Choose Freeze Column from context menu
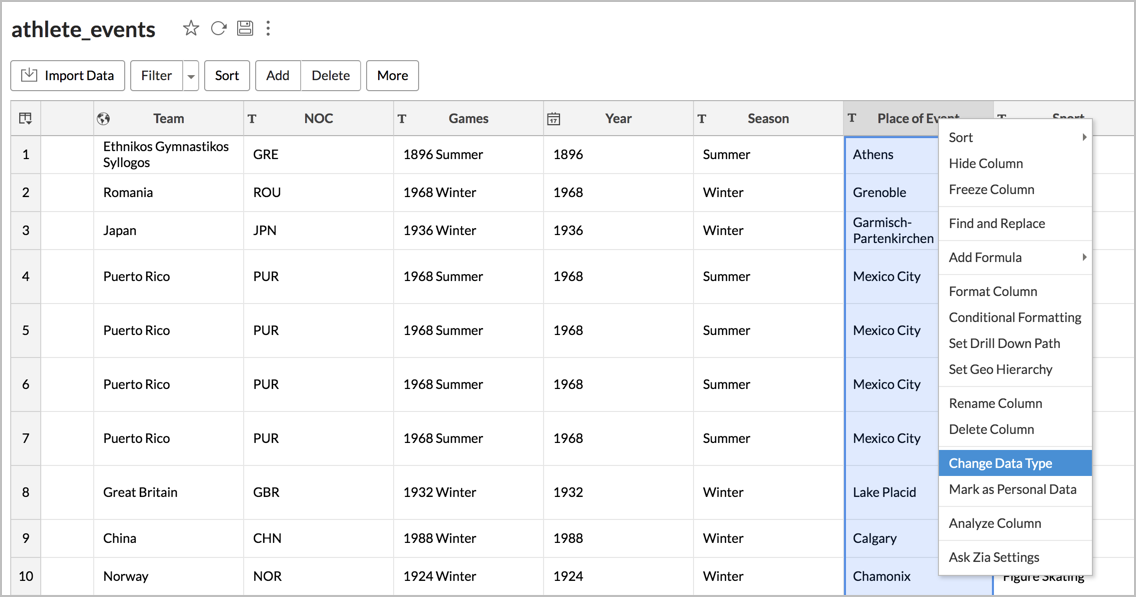 click(x=1015, y=190)
